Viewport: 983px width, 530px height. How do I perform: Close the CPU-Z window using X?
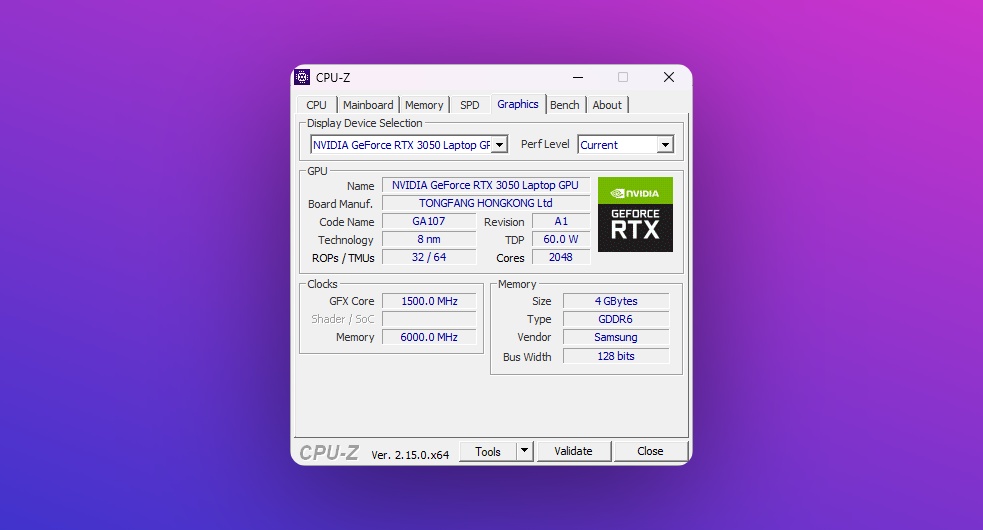coord(668,78)
